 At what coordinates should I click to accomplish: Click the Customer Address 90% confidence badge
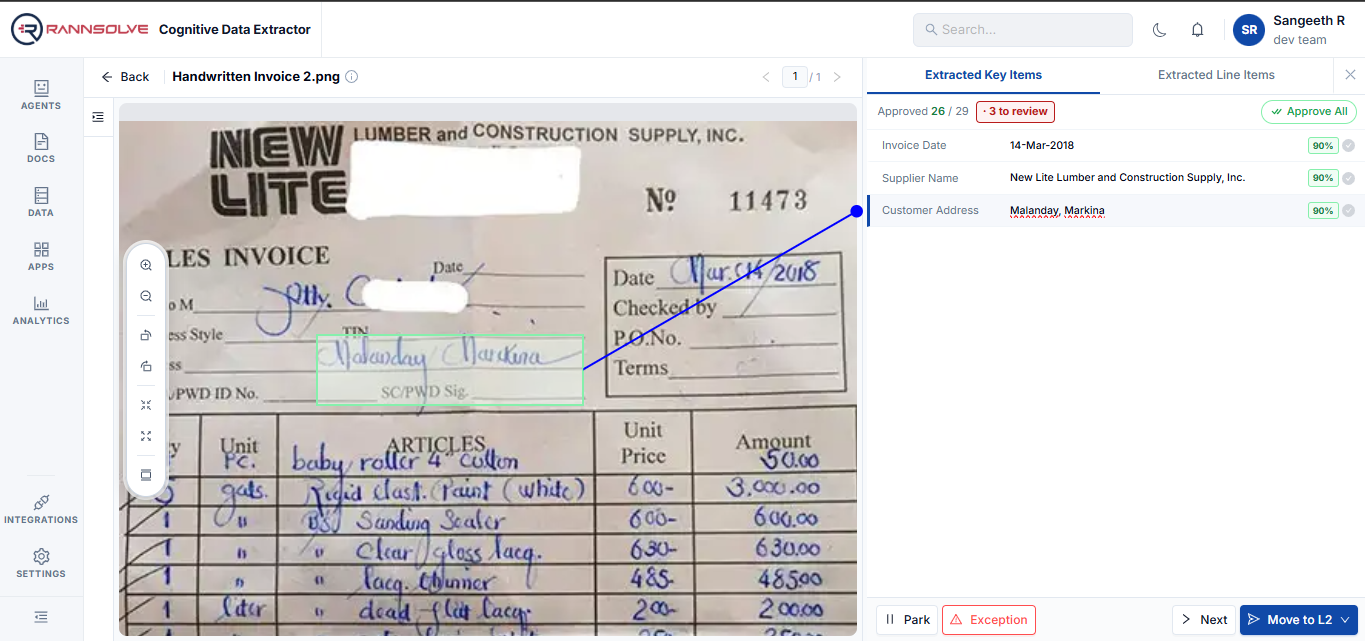[x=1323, y=211]
